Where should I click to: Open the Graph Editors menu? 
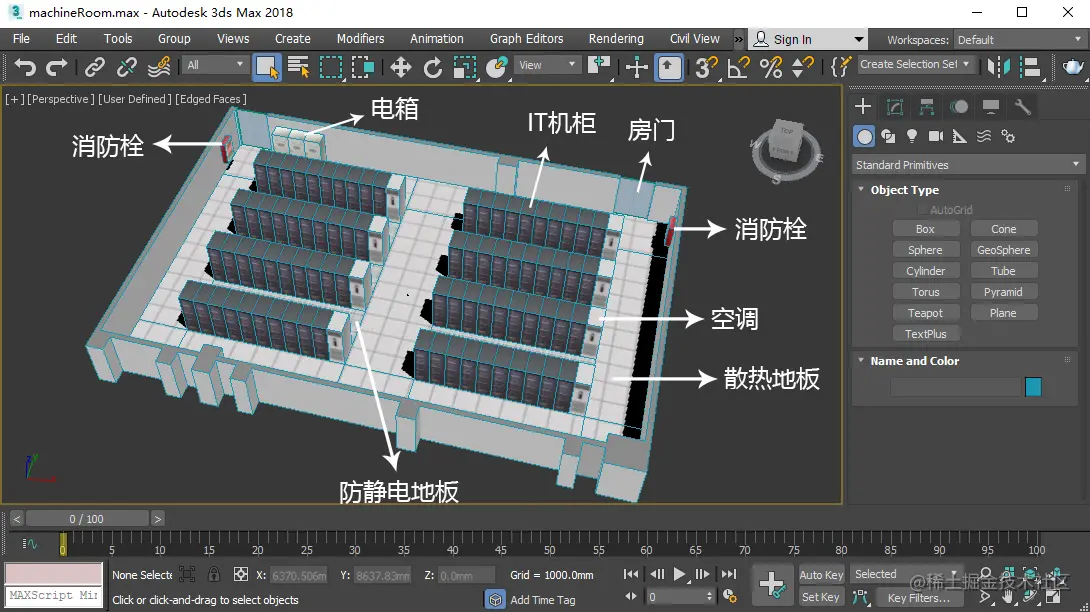click(x=527, y=38)
